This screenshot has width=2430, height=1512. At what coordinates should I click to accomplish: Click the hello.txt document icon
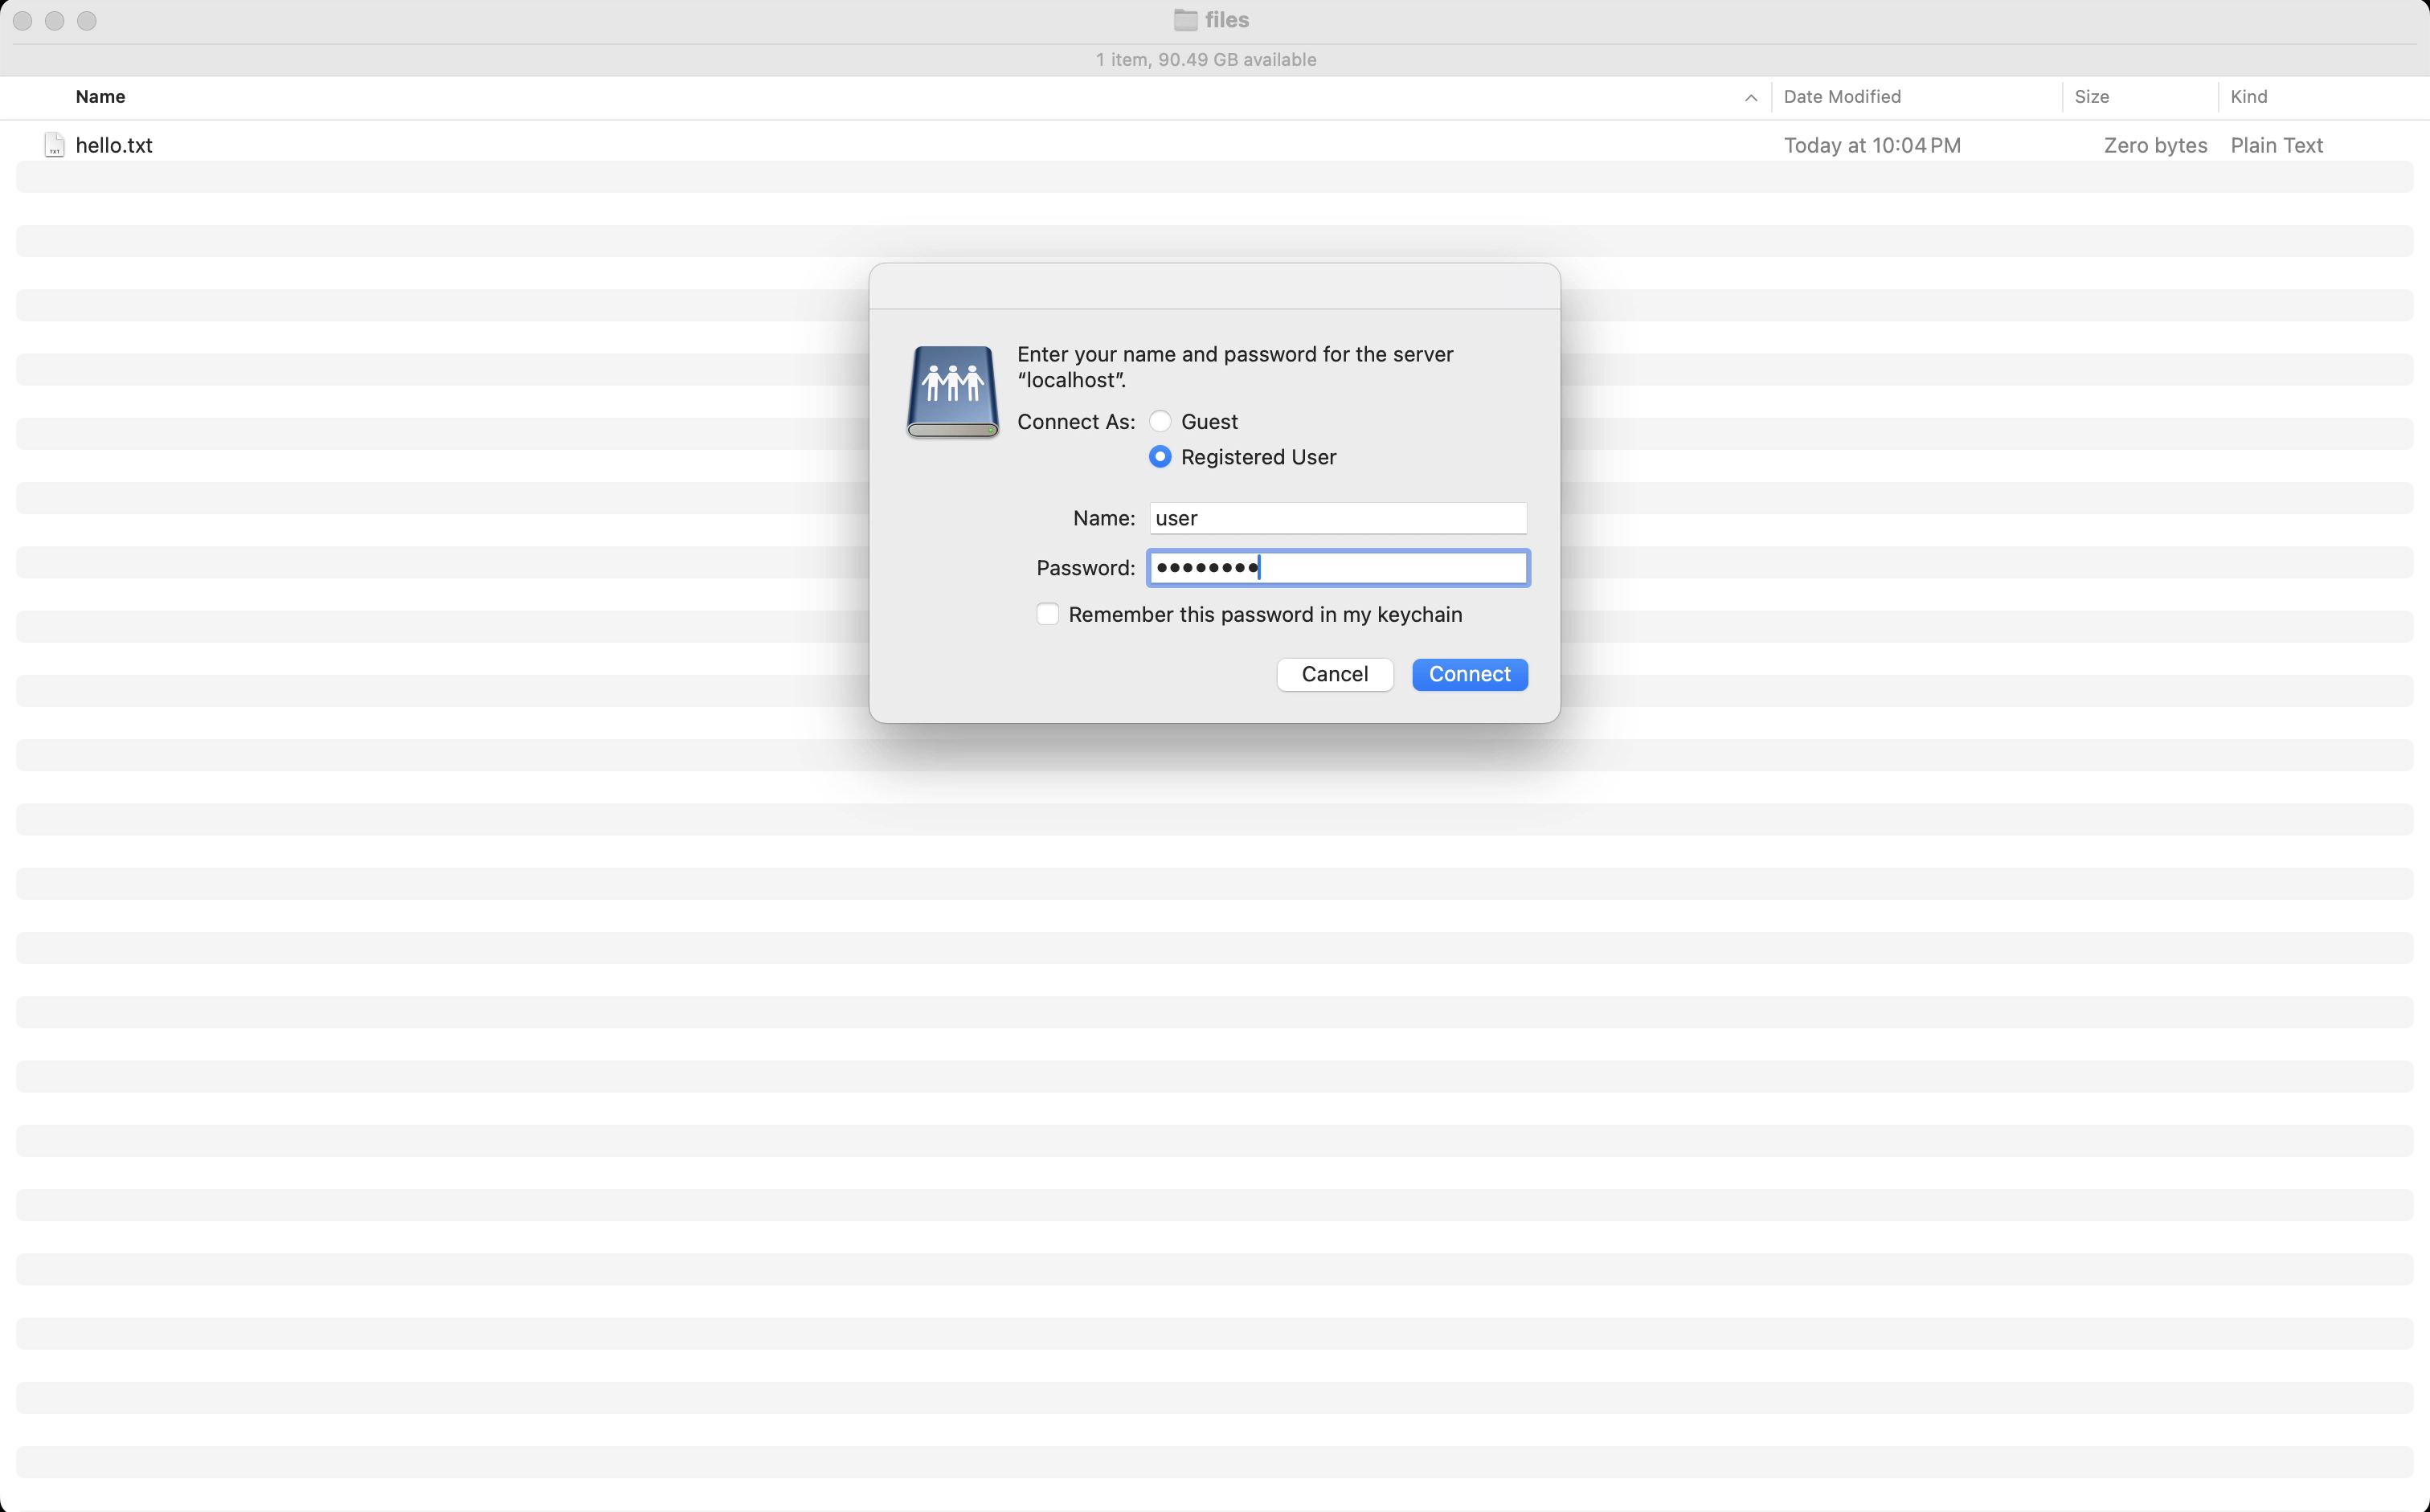[54, 144]
